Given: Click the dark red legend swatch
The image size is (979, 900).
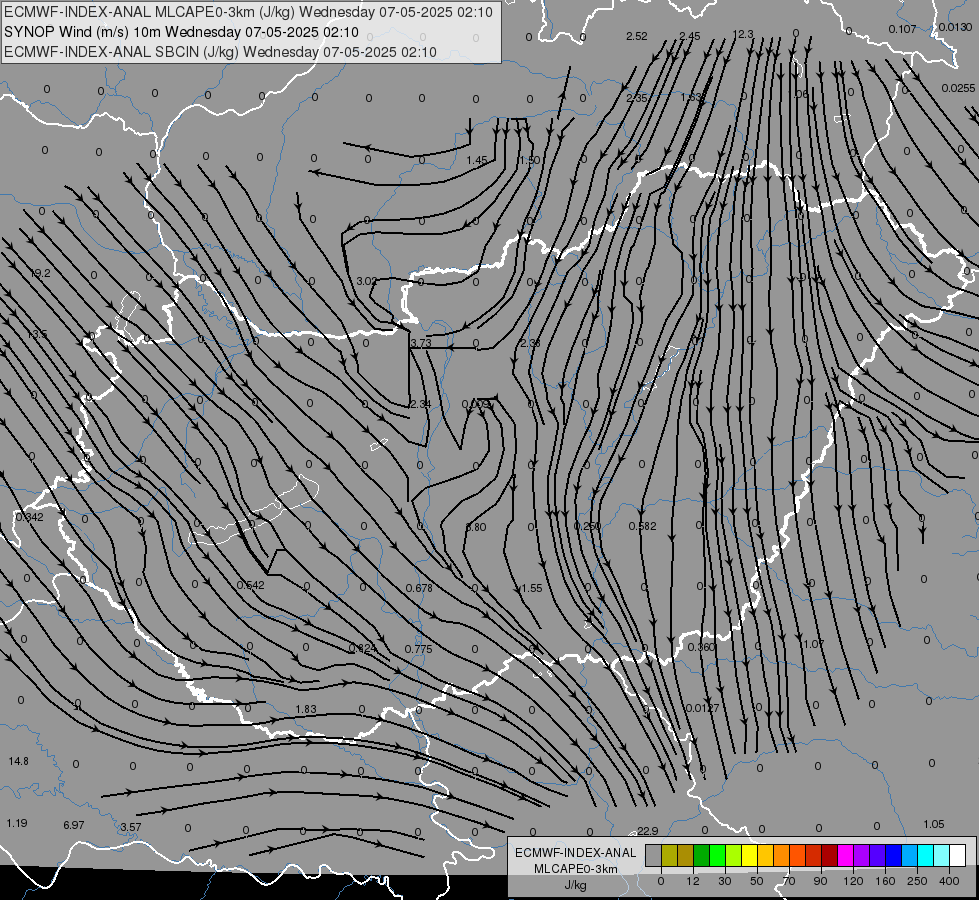Looking at the screenshot, I should (x=830, y=855).
